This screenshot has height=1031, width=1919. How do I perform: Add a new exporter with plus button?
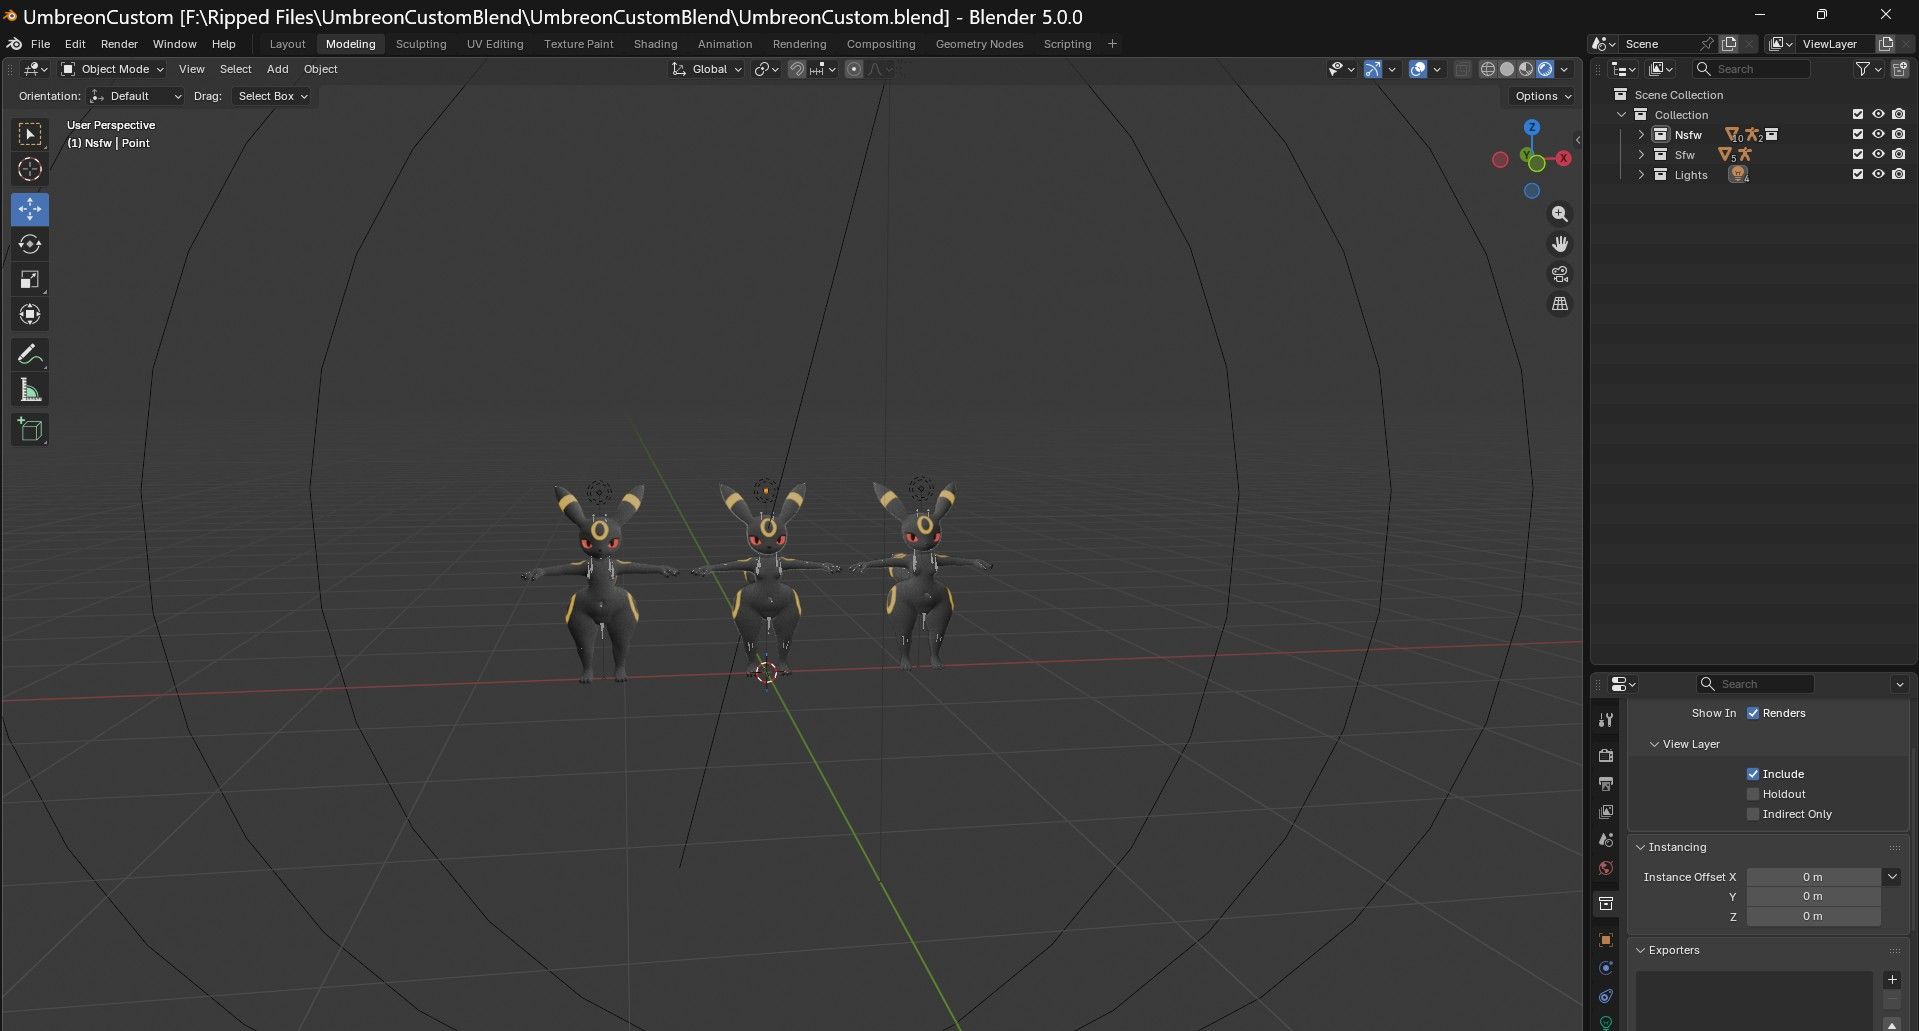1891,980
